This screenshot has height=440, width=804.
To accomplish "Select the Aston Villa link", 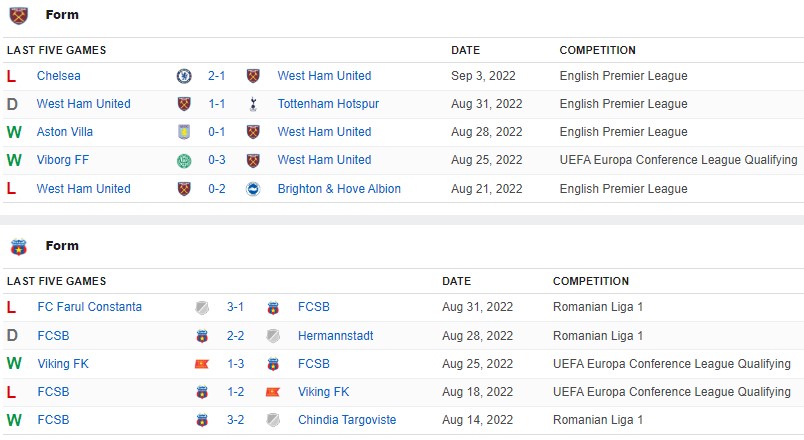I will [64, 132].
